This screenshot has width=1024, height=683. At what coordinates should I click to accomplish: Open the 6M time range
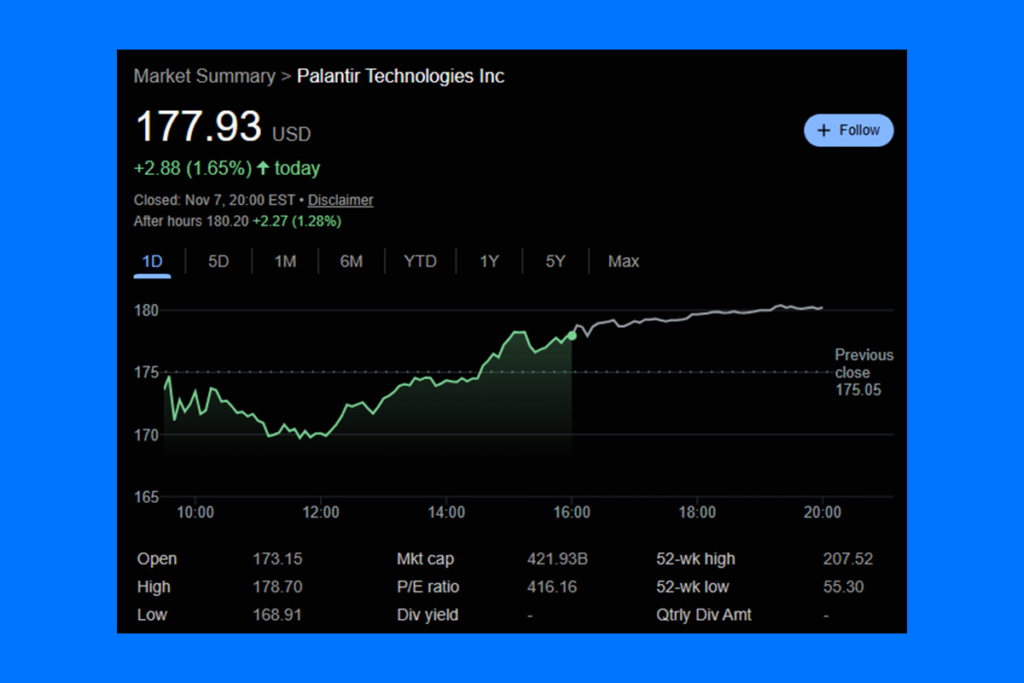(351, 261)
